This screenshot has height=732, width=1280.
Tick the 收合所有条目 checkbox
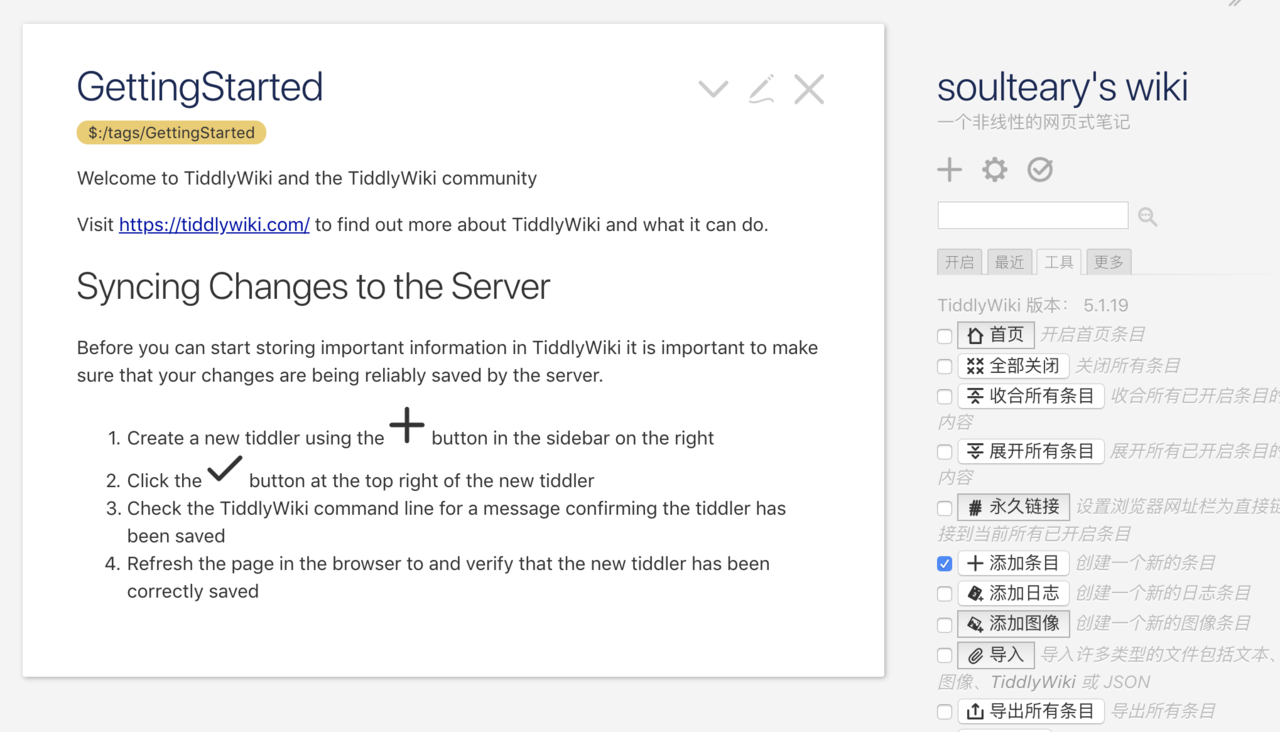pos(944,397)
